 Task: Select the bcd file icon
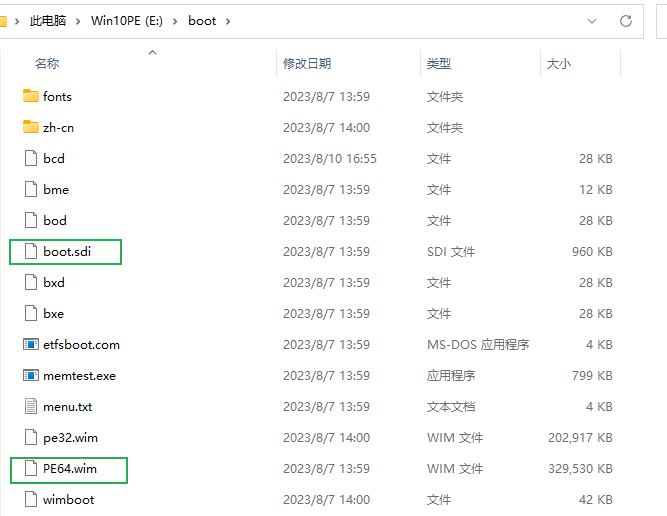coord(31,158)
